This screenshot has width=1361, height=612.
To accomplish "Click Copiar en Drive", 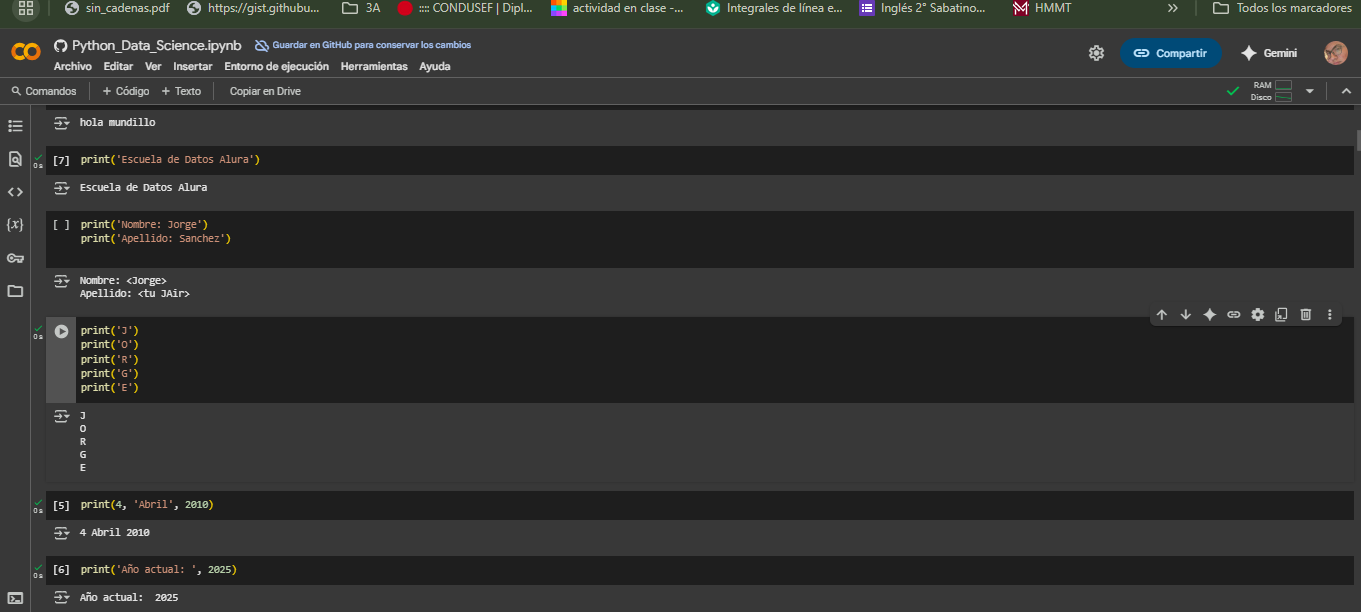I will pyautogui.click(x=265, y=91).
